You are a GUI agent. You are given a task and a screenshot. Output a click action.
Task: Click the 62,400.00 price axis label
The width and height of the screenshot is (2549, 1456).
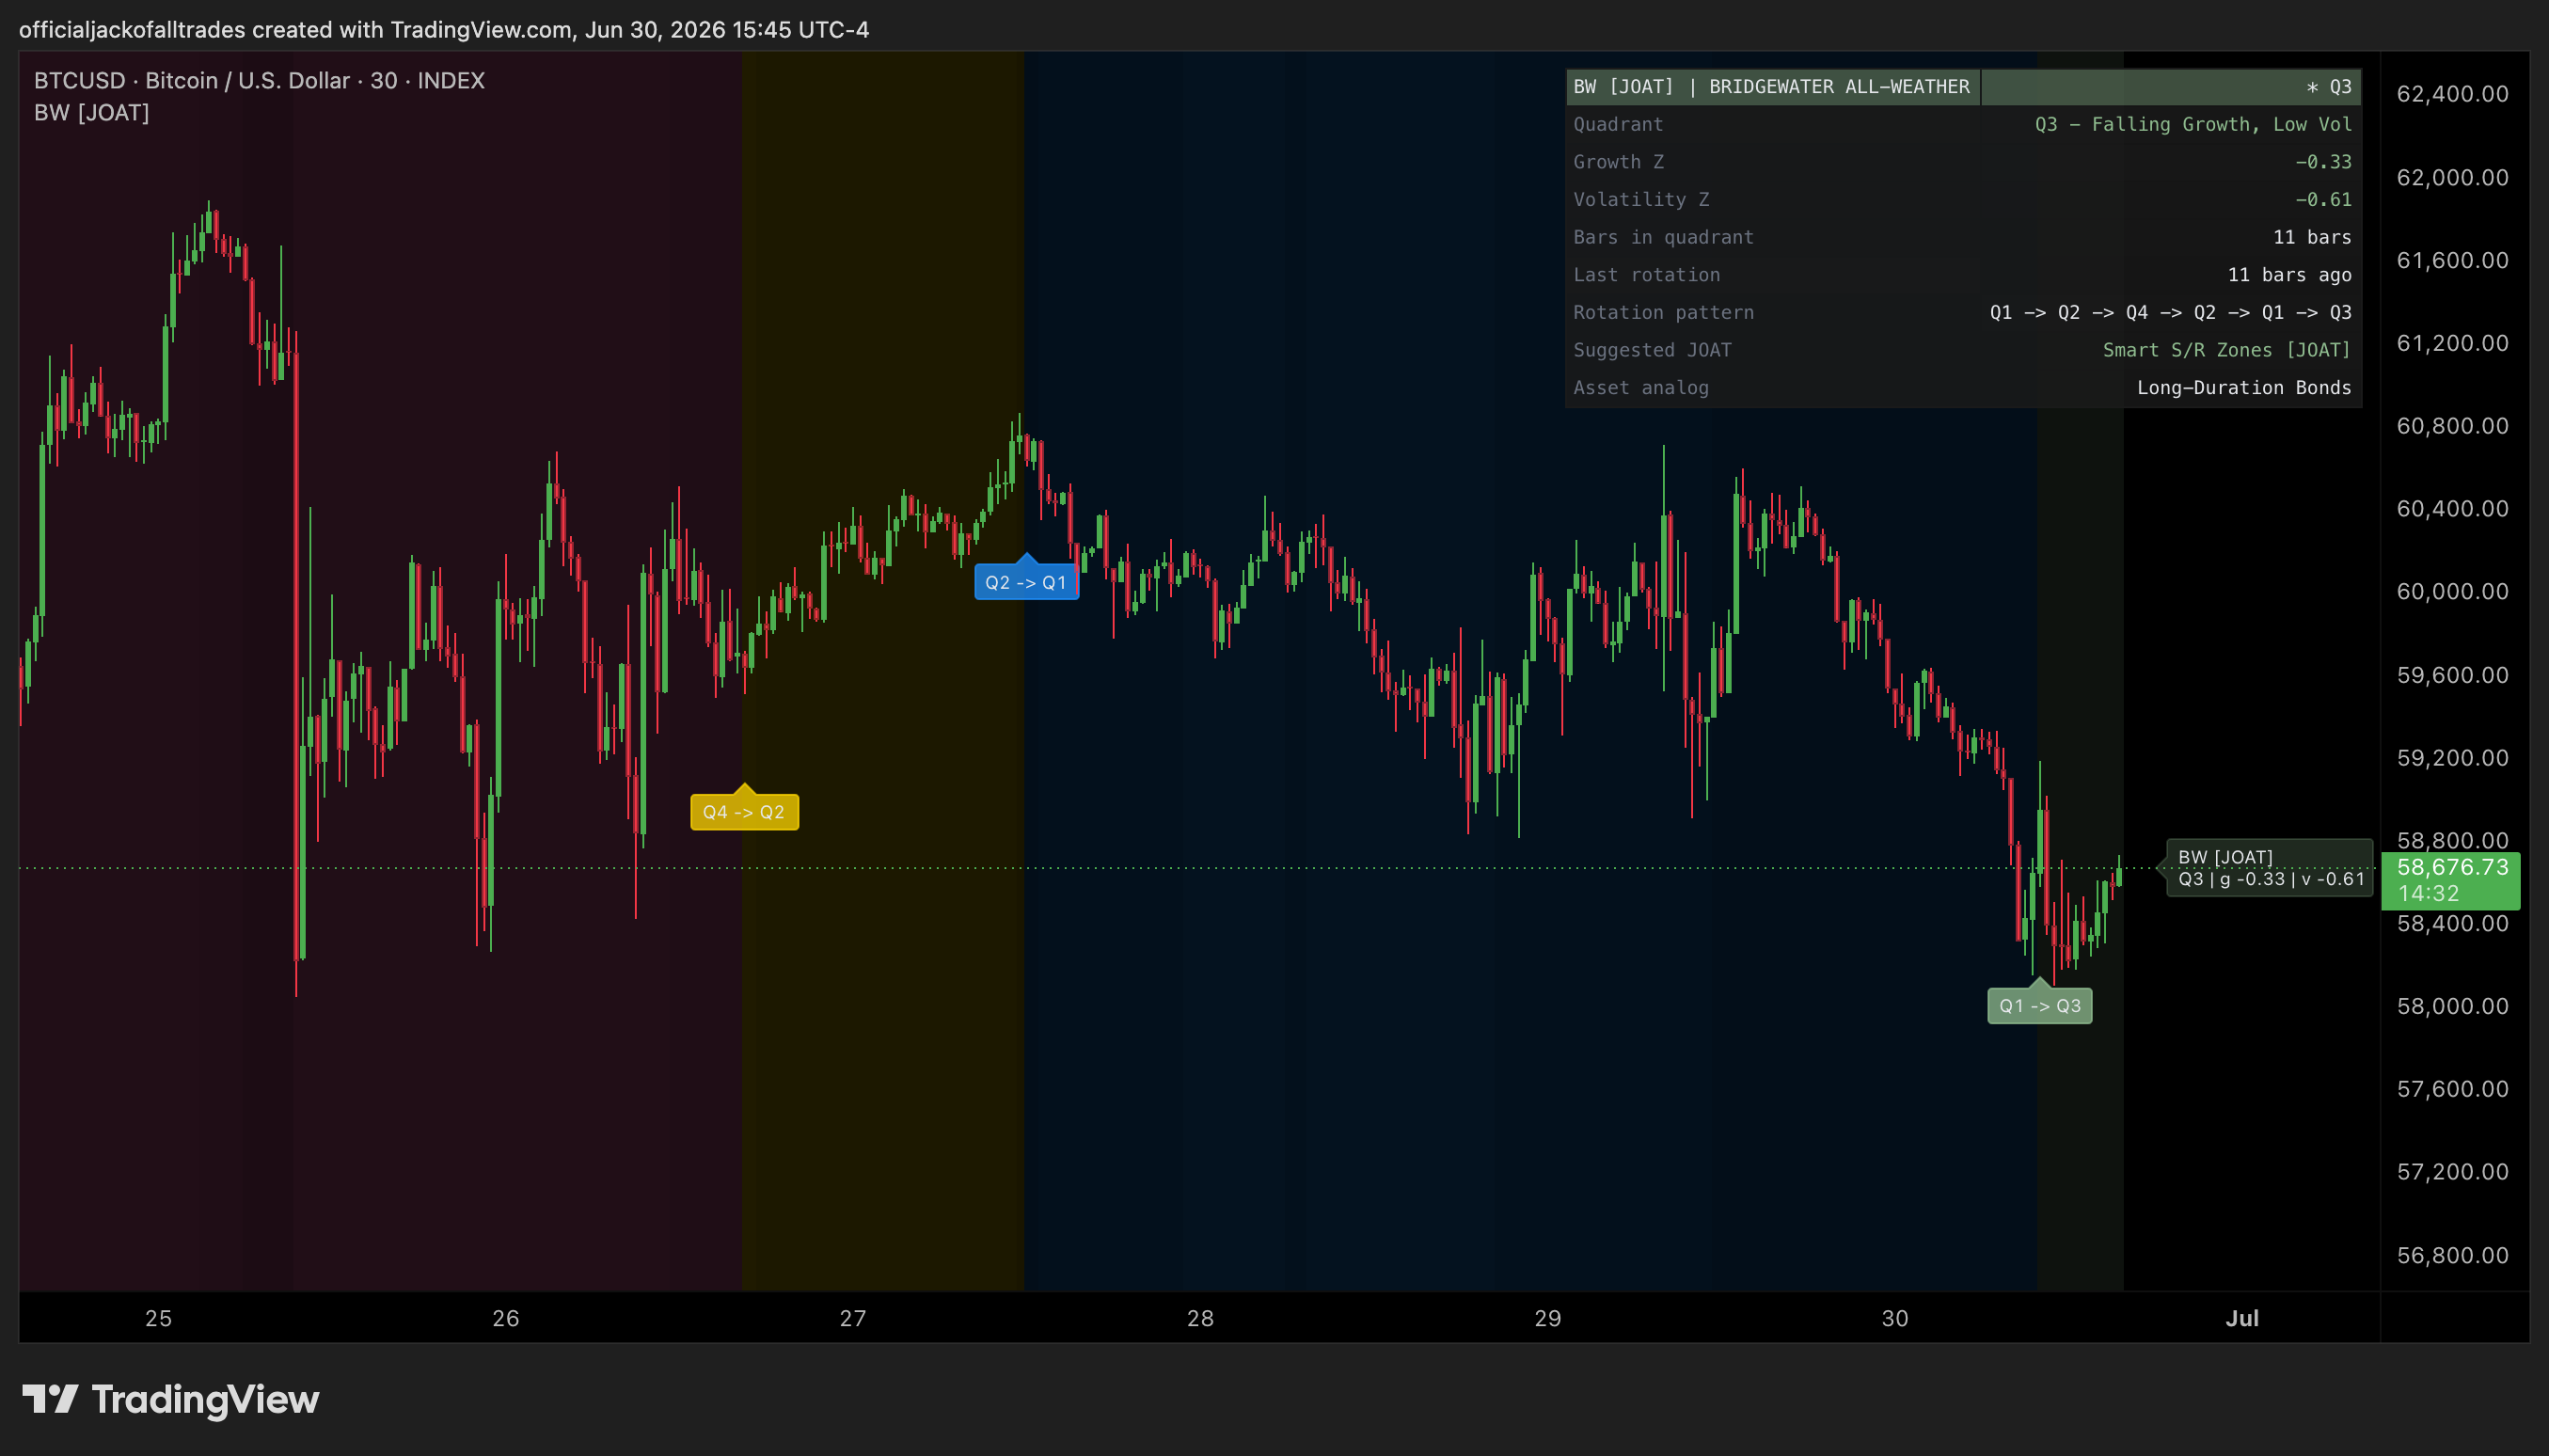[2452, 94]
